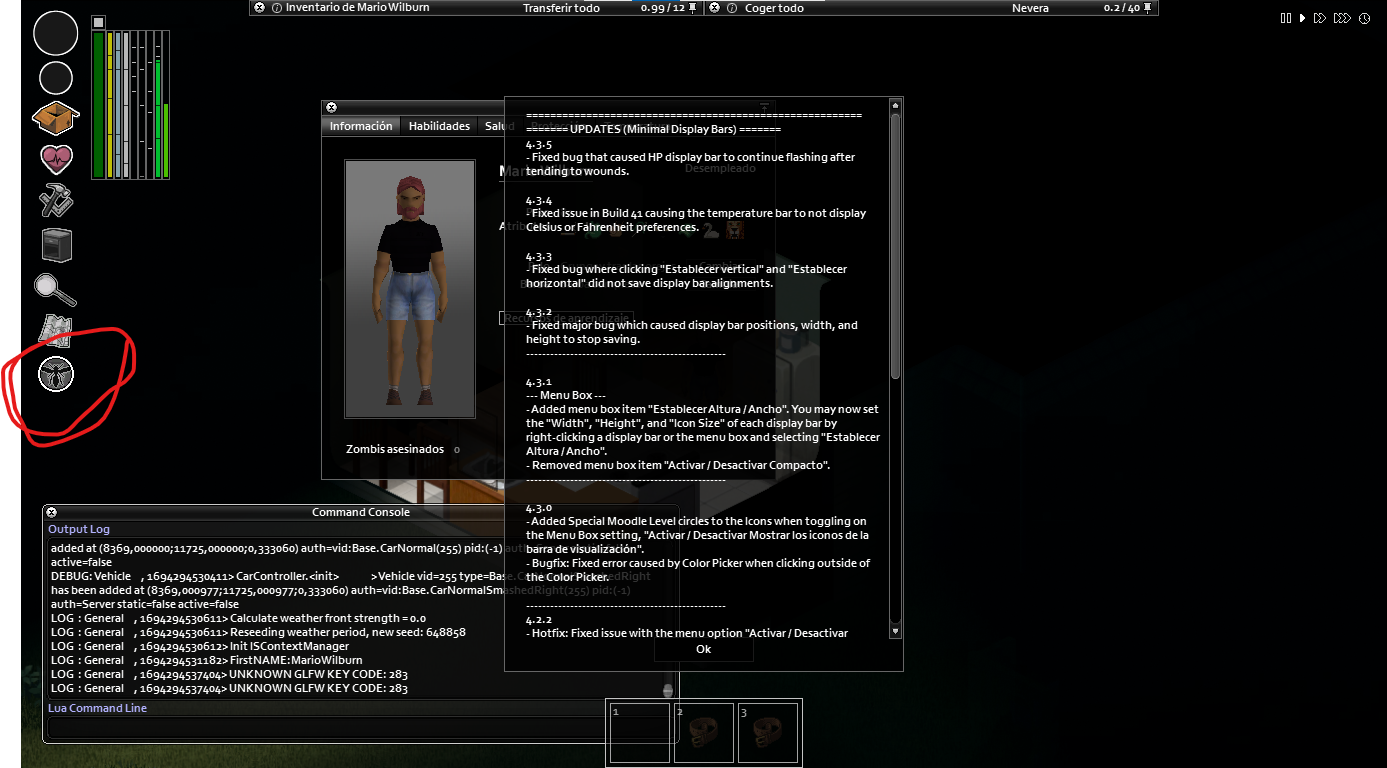Click the 4.3.5 version heading

coord(538,145)
